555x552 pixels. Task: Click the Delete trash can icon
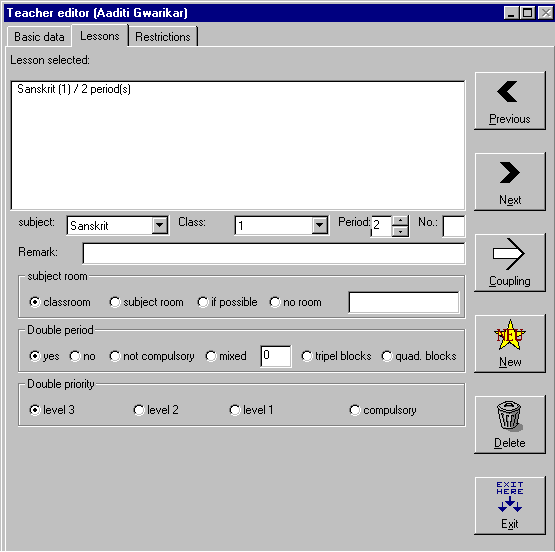click(x=510, y=416)
